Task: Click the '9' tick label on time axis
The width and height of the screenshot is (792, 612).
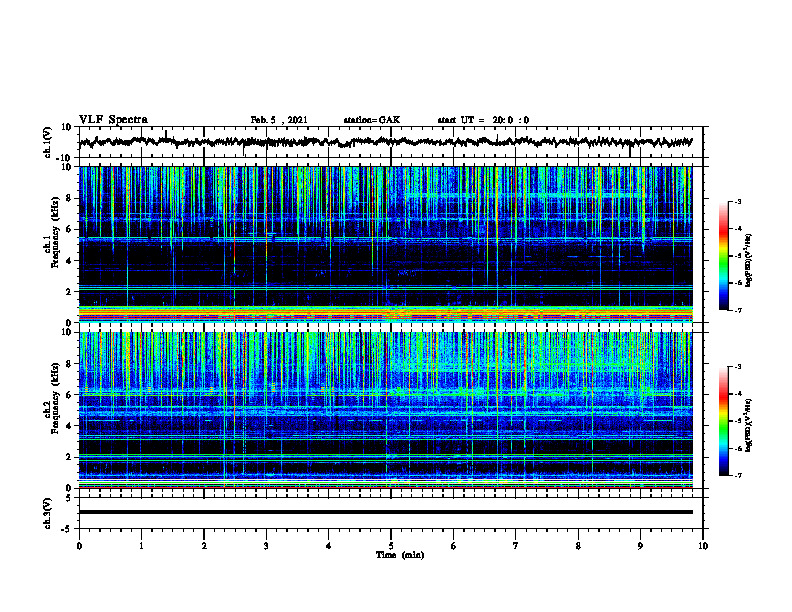Action: coord(640,546)
